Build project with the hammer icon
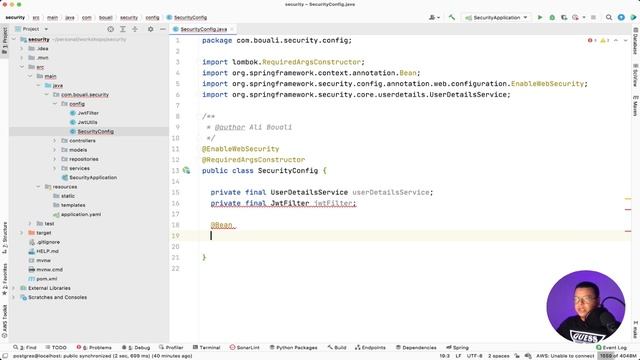Viewport: 640px width, 360px height. [451, 18]
